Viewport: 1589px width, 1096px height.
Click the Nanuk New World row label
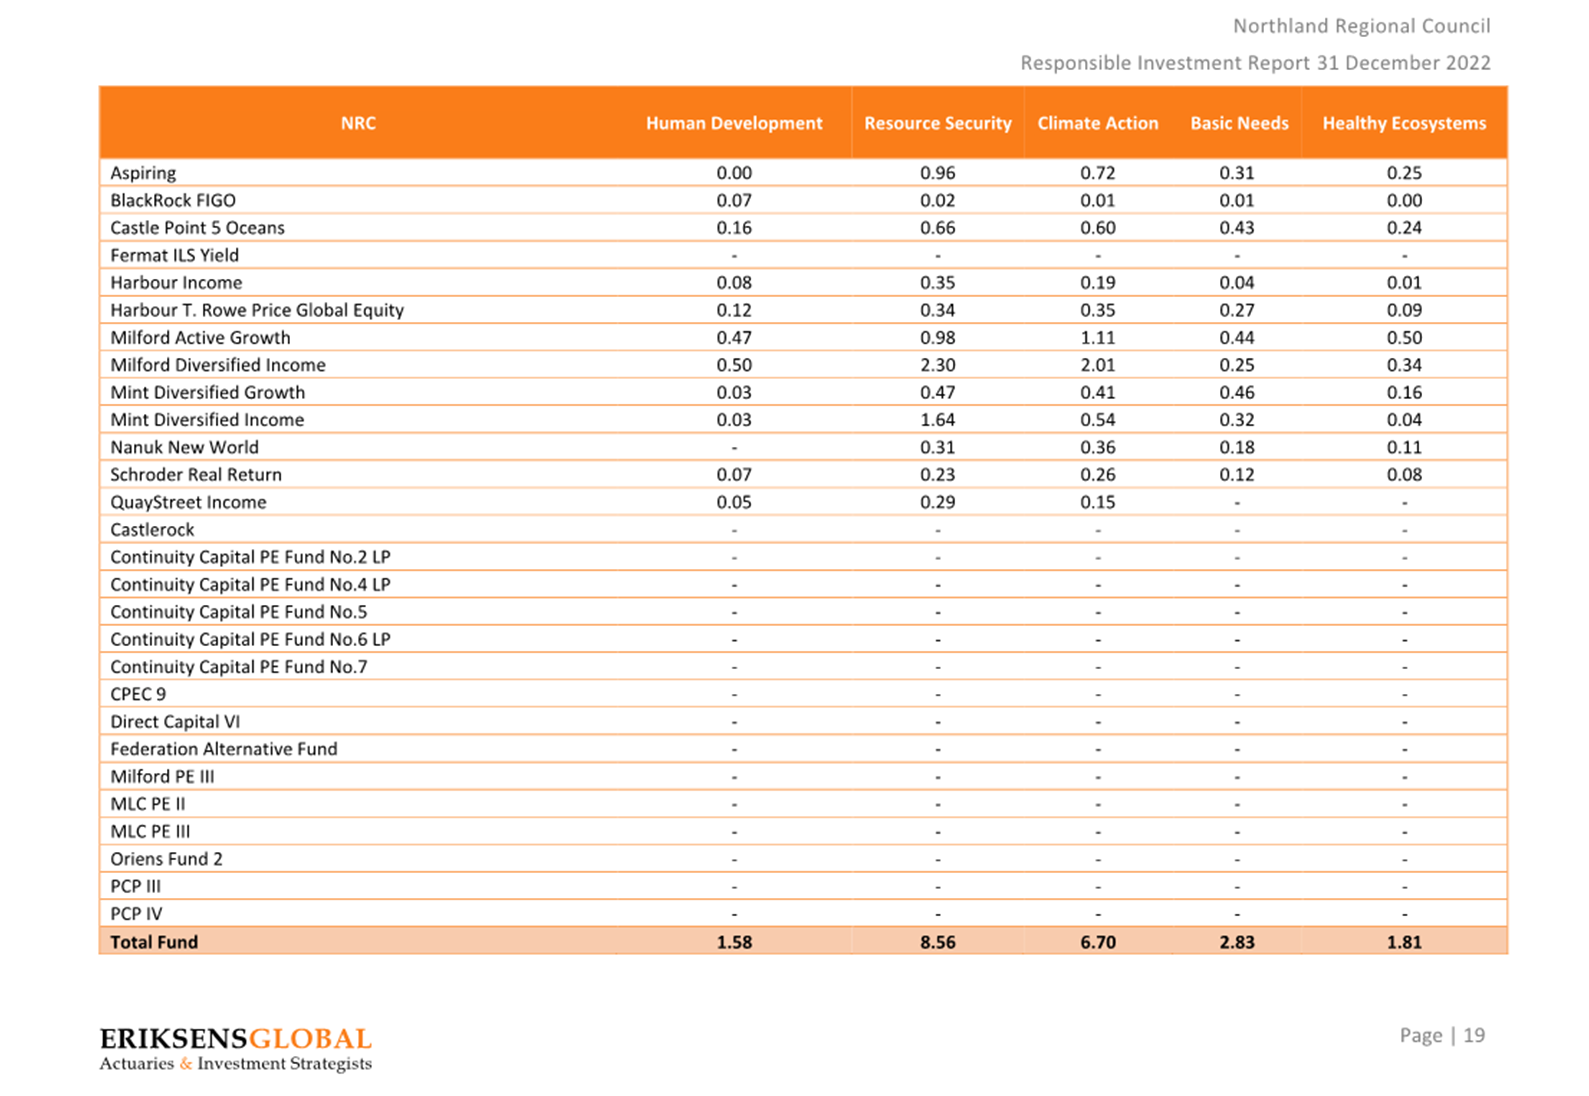pos(184,447)
